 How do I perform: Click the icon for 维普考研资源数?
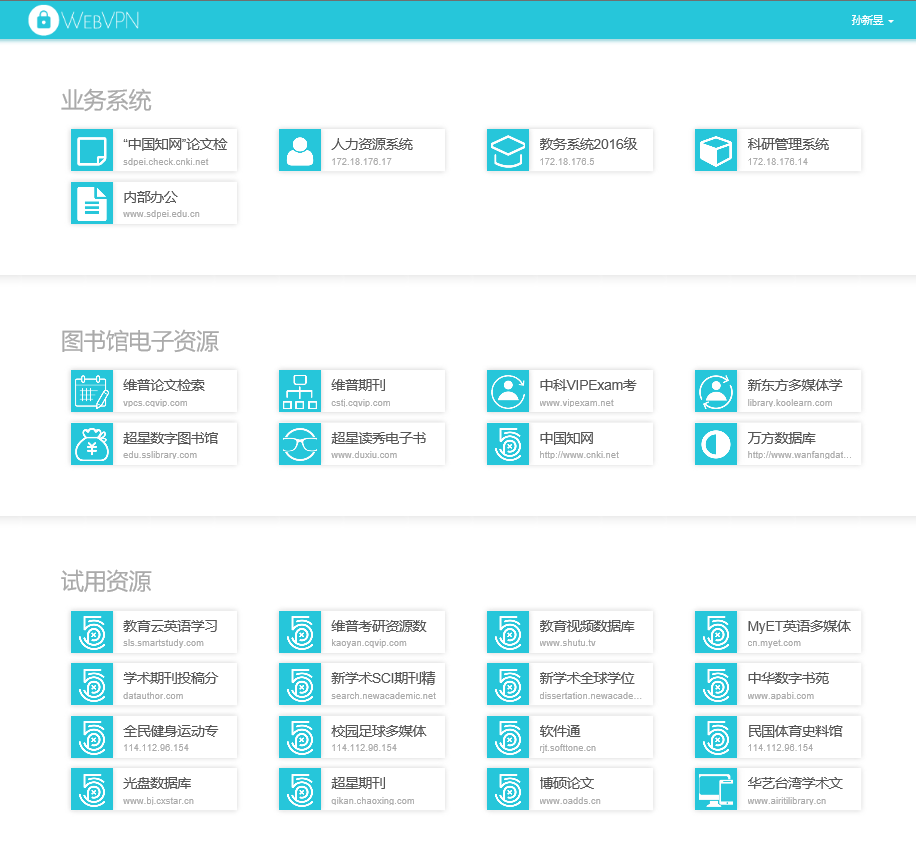click(300, 632)
